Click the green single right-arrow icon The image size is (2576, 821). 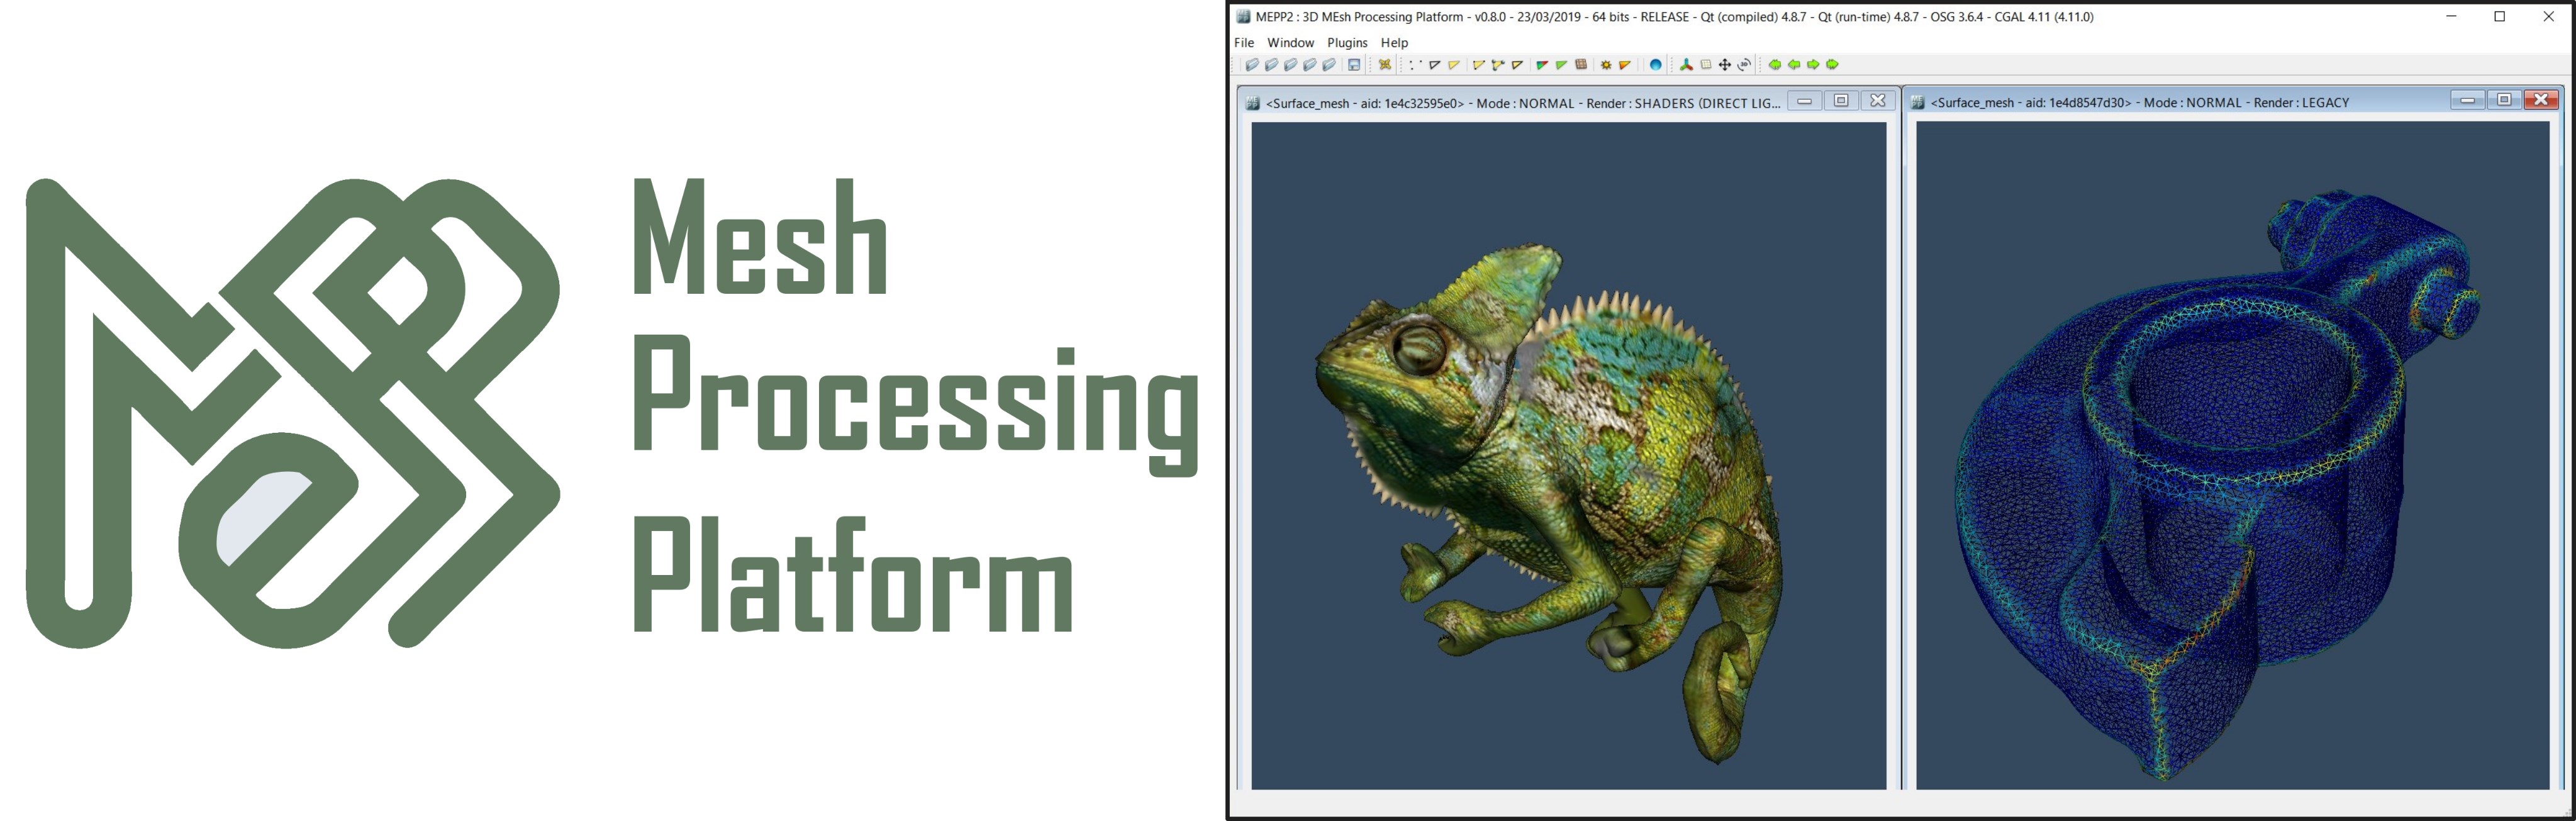pos(1813,65)
